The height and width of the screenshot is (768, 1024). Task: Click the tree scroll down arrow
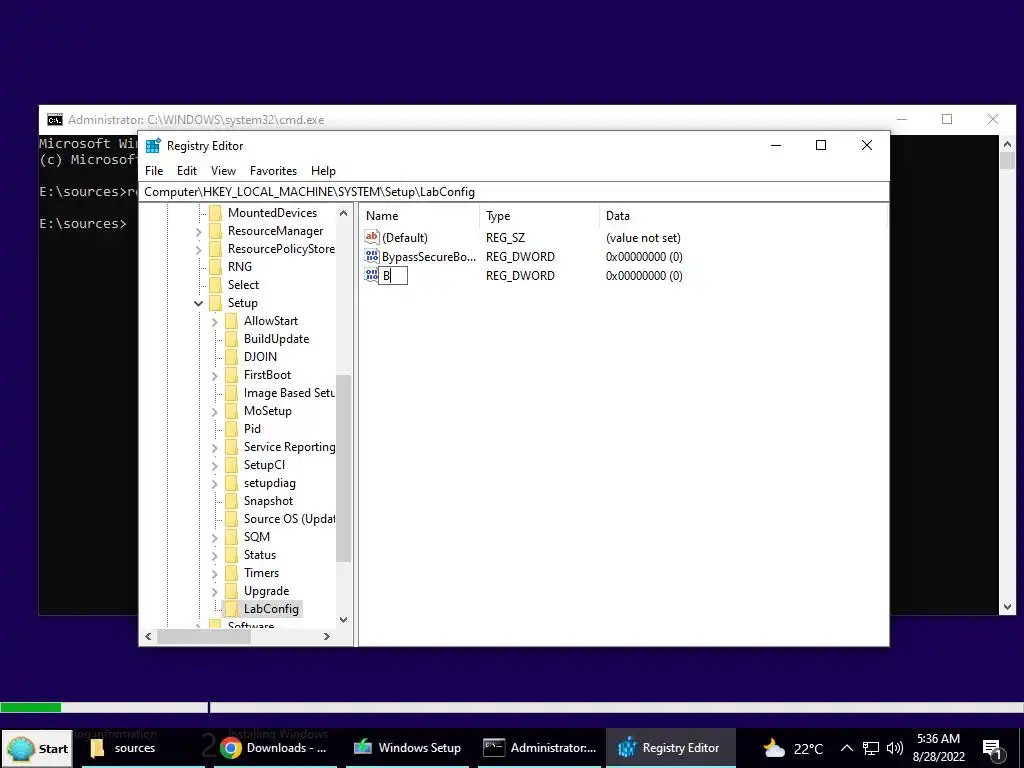click(x=344, y=620)
